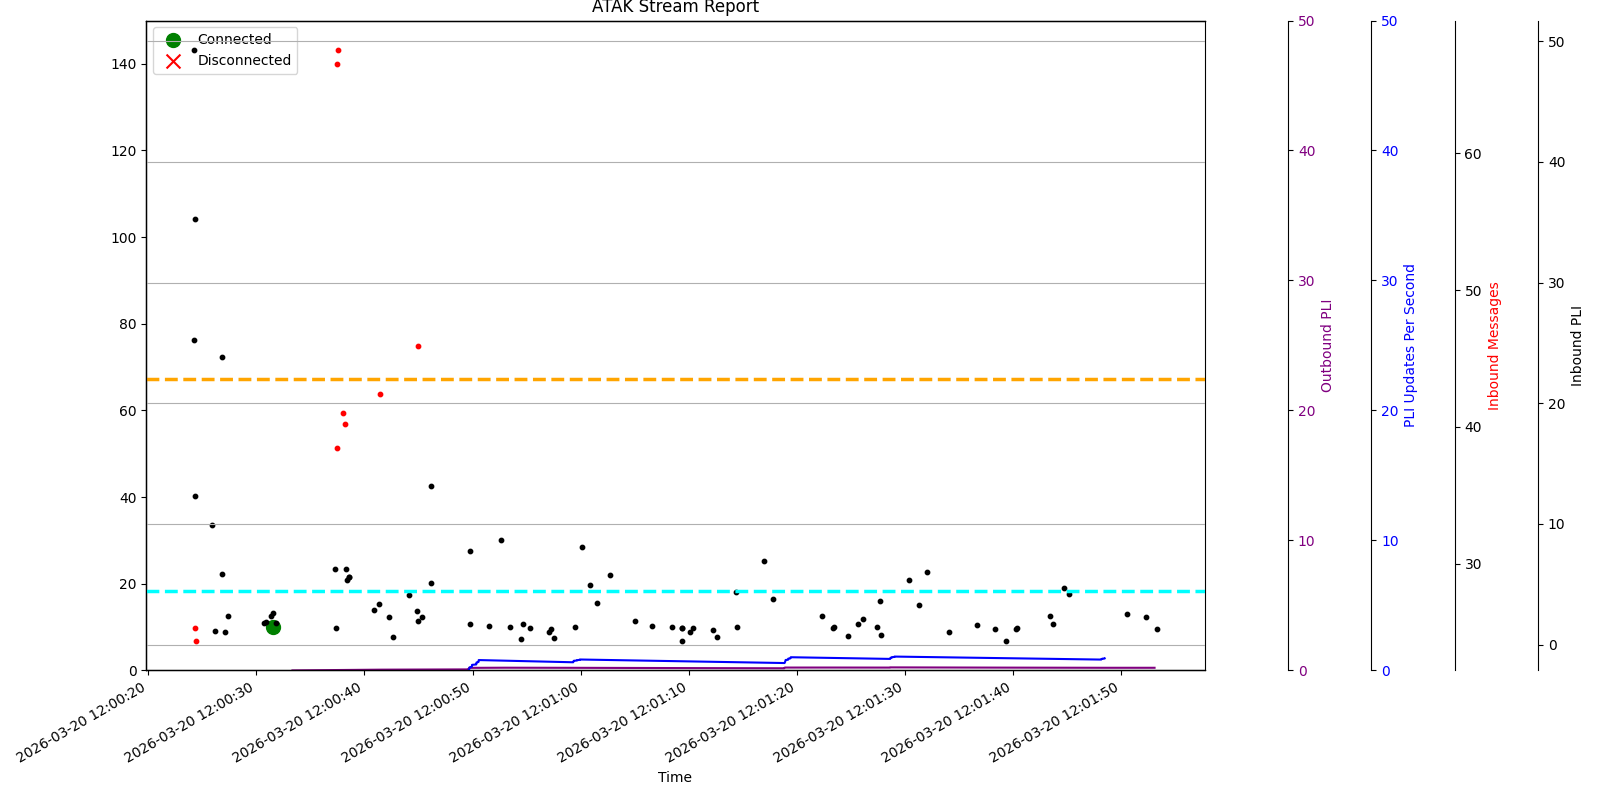This screenshot has height=800, width=1600.
Task: Click the Inbound Messages axis label
Action: pyautogui.click(x=1494, y=346)
